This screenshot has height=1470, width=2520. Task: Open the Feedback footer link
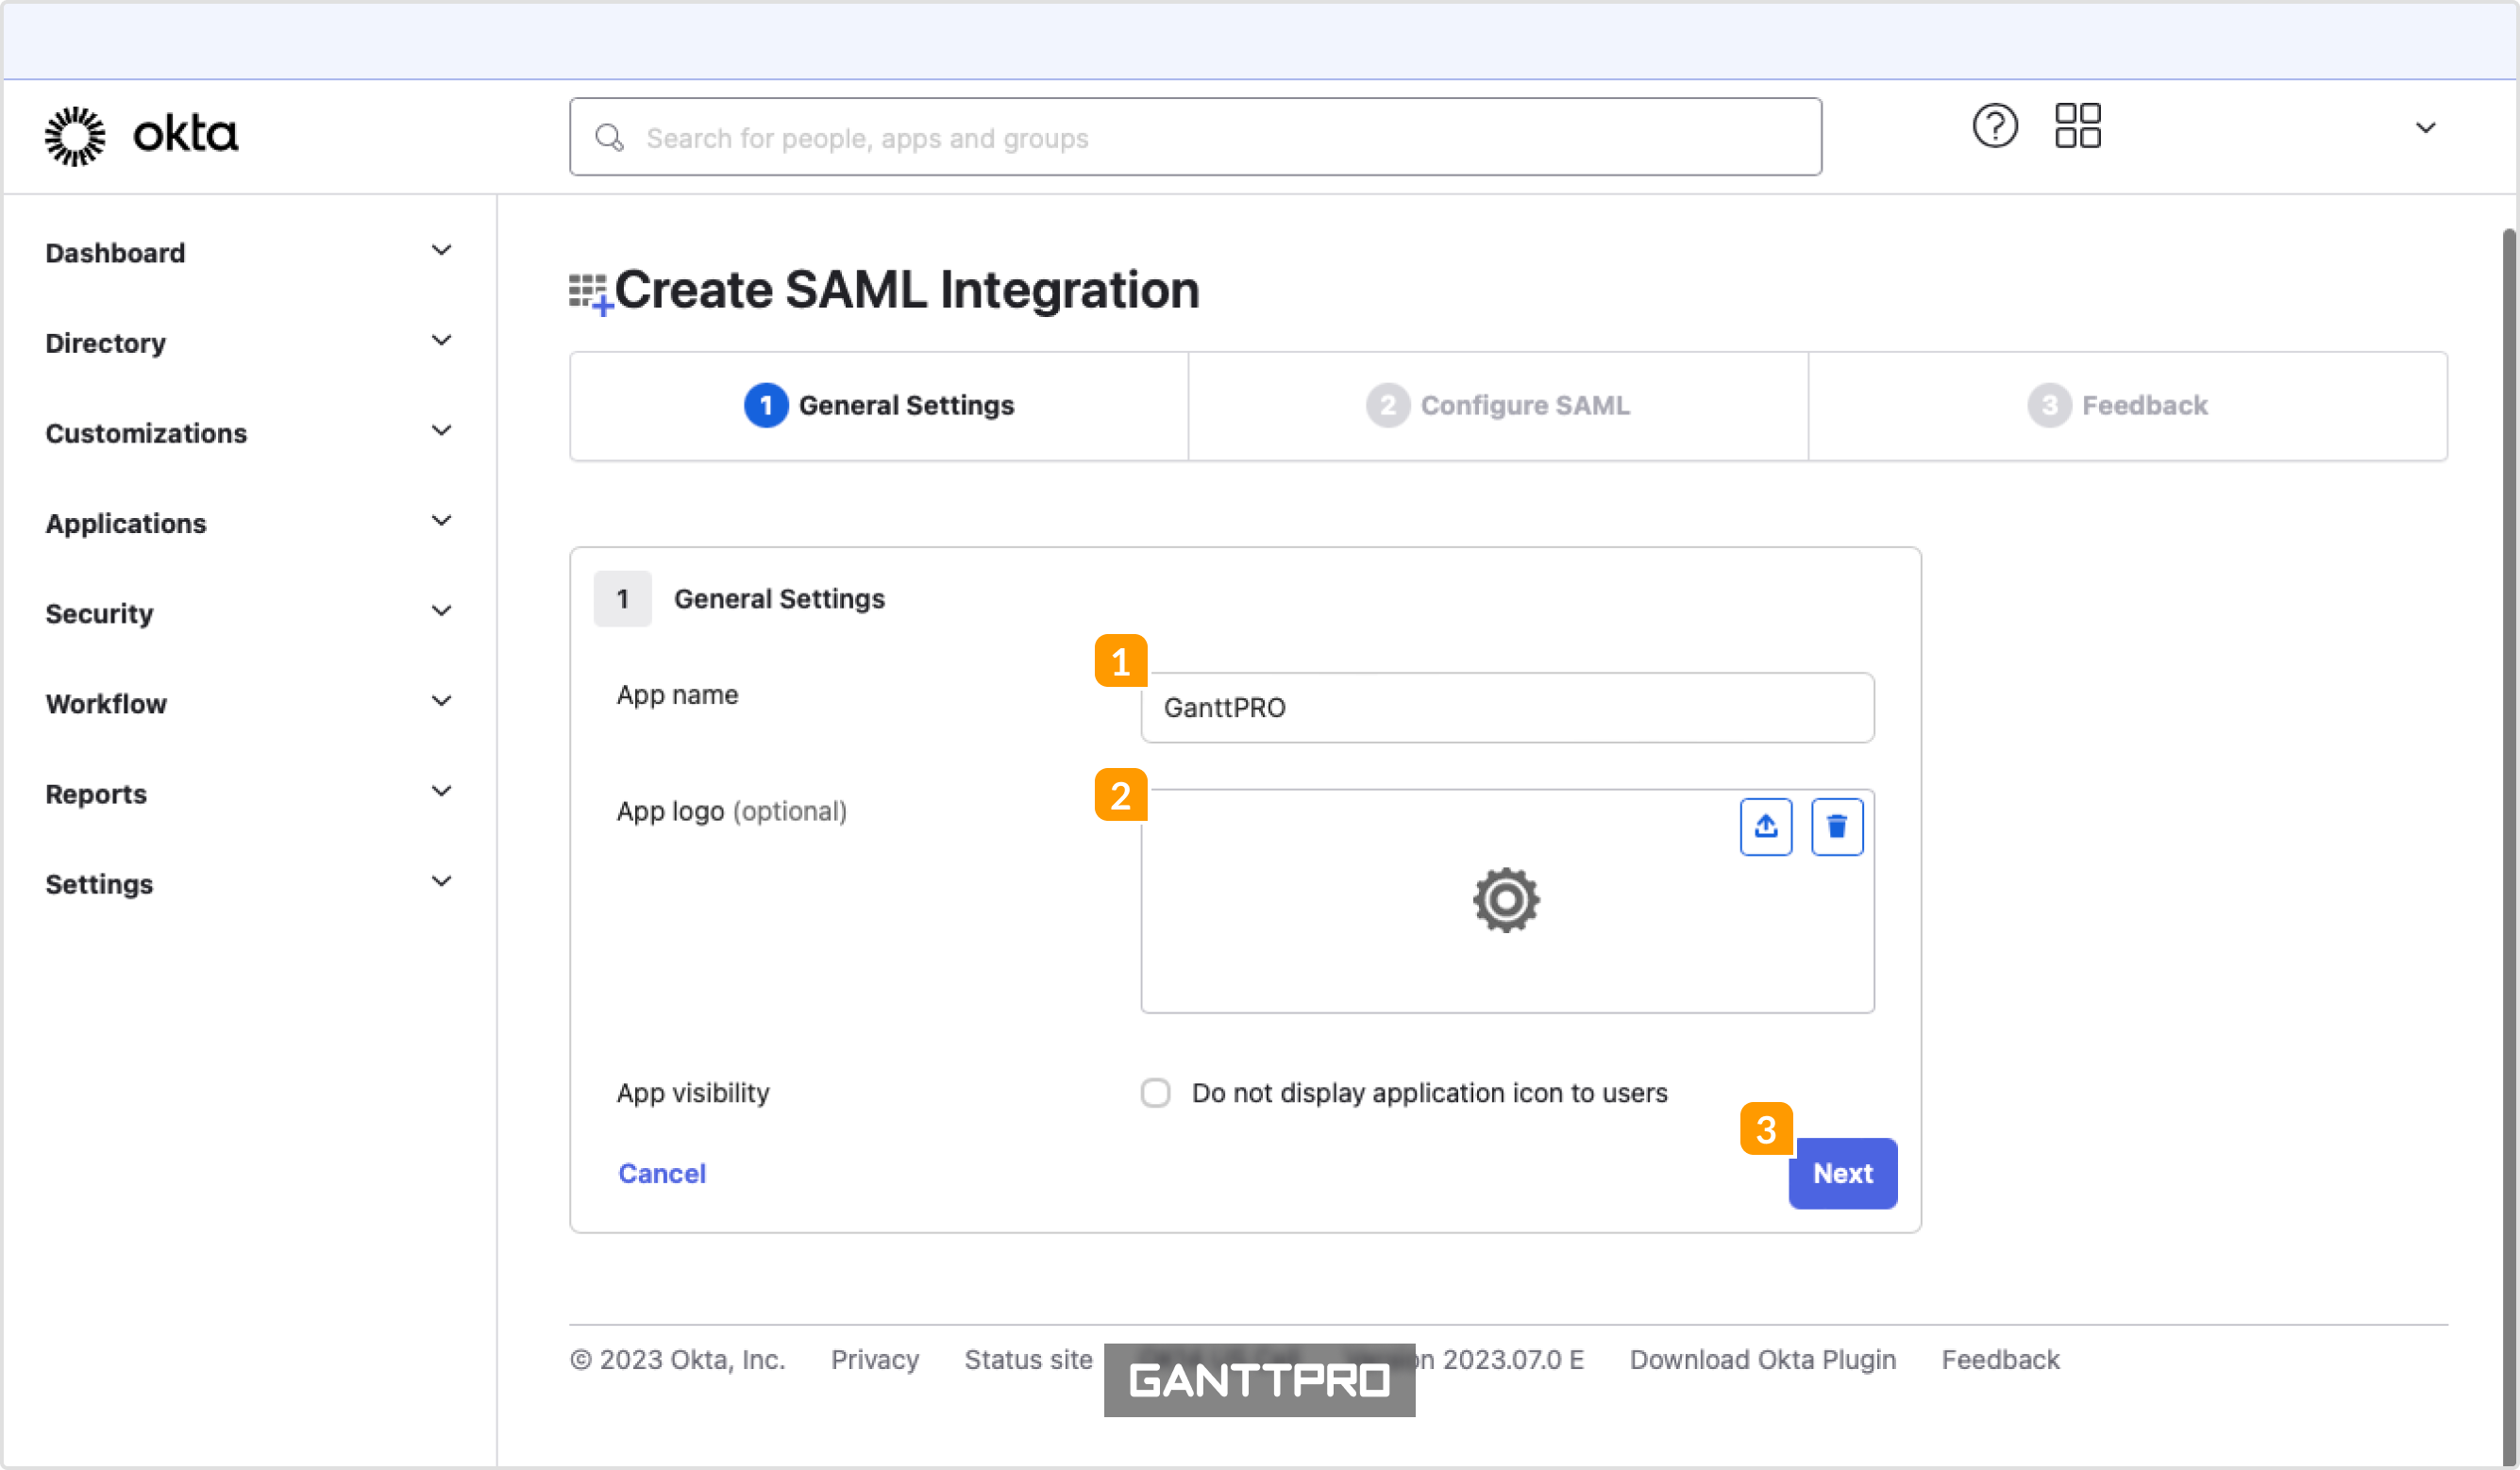[x=2000, y=1360]
